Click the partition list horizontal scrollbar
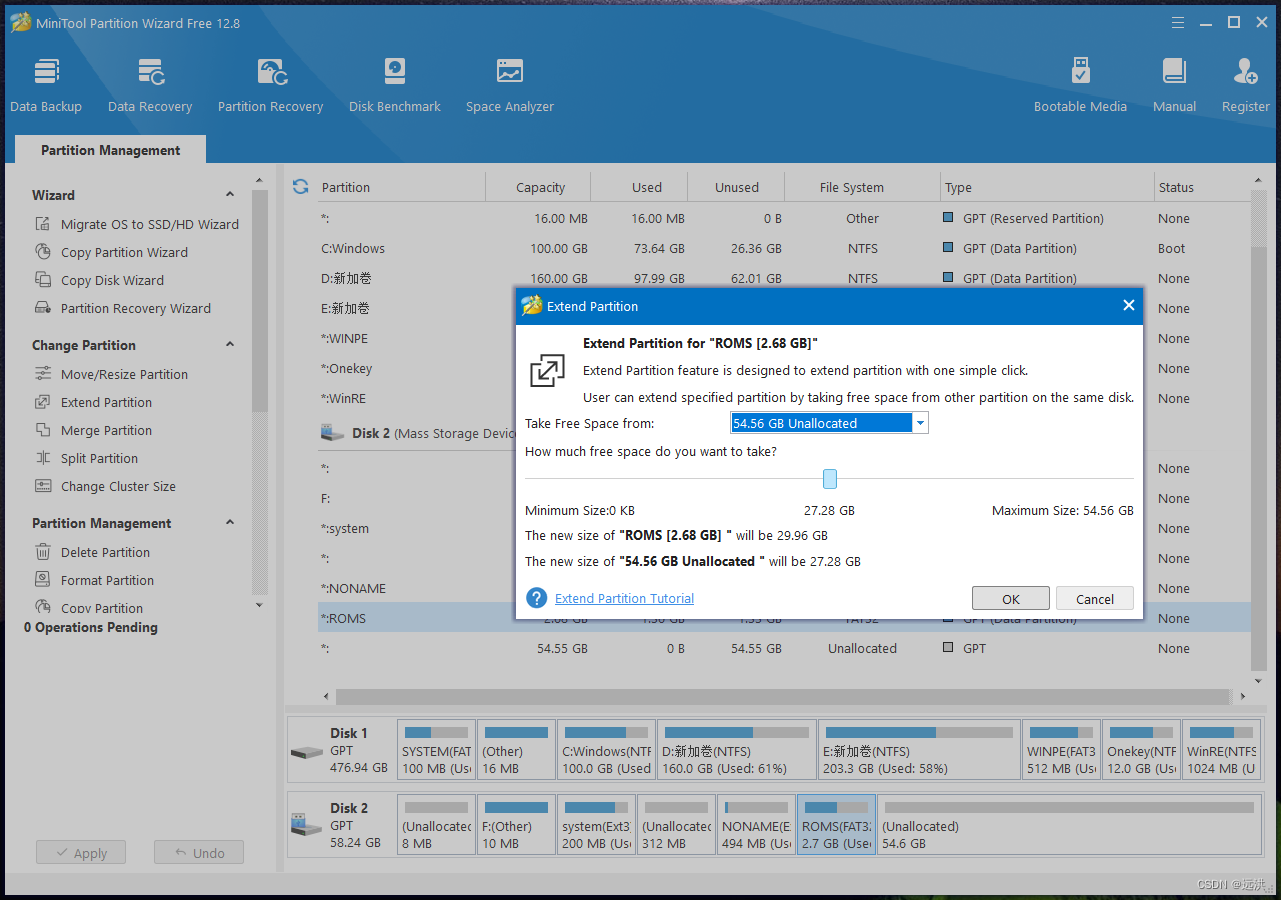The height and width of the screenshot is (900, 1281). [x=783, y=696]
